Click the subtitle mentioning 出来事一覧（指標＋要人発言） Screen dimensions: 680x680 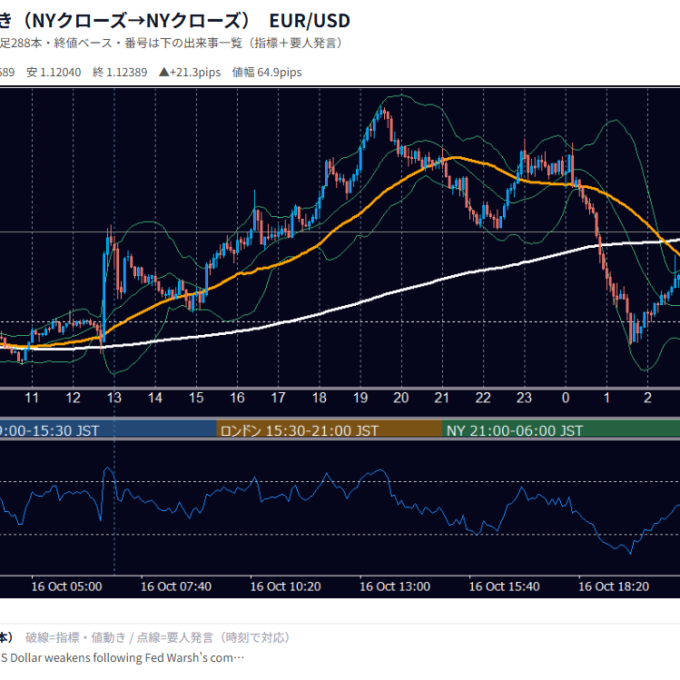coord(171,43)
